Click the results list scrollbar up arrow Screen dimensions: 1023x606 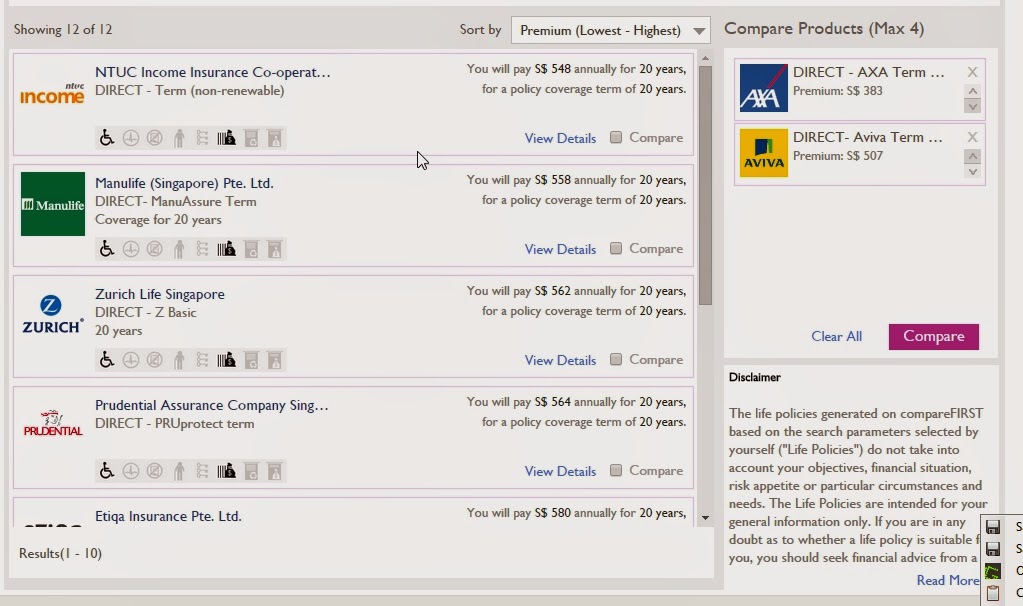pyautogui.click(x=705, y=59)
